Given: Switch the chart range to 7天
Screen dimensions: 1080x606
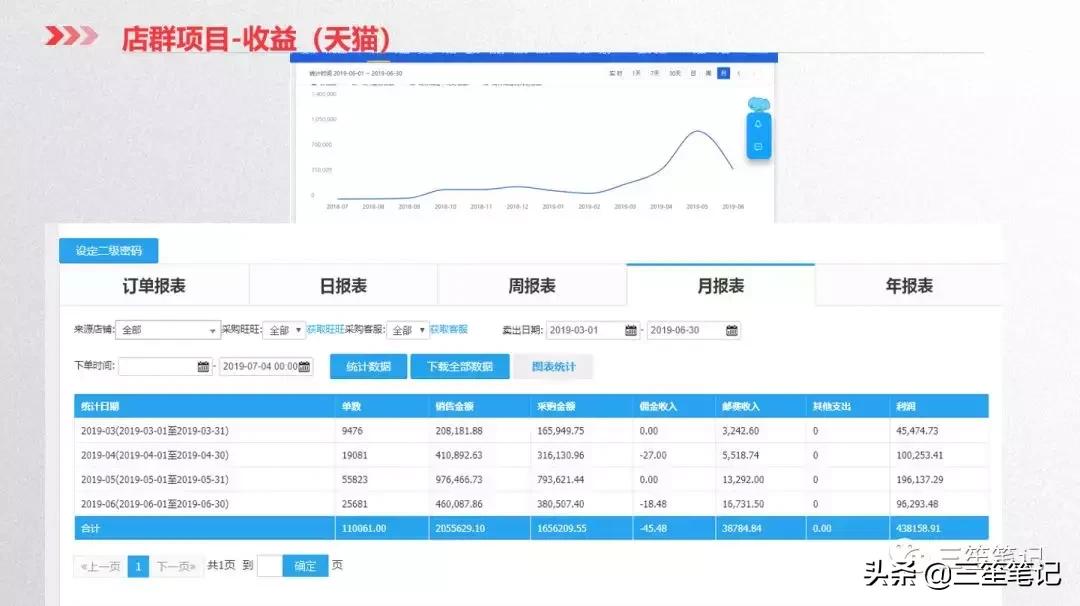Looking at the screenshot, I should [653, 73].
